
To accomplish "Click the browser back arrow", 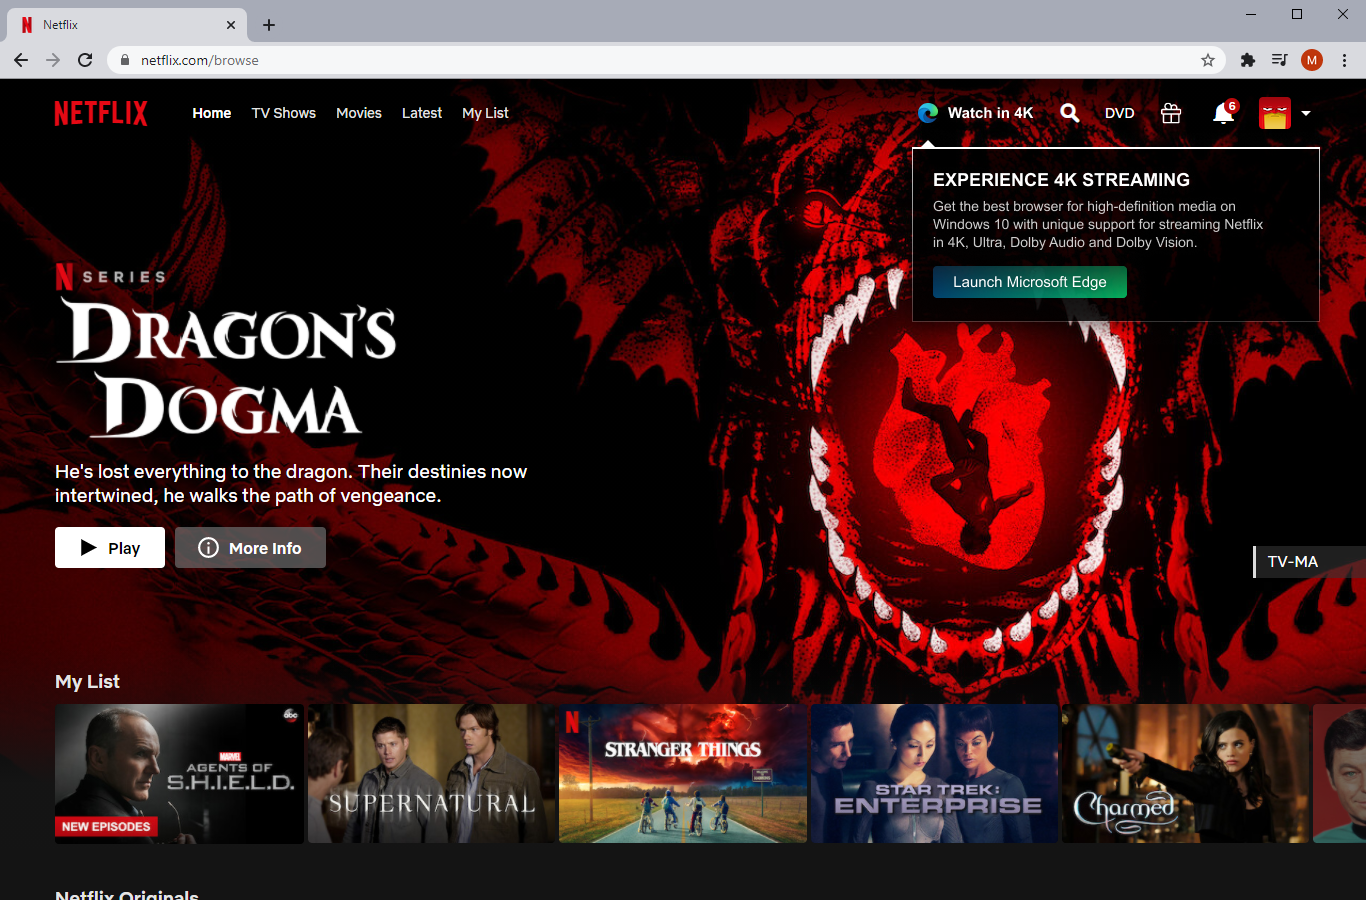I will [x=21, y=60].
